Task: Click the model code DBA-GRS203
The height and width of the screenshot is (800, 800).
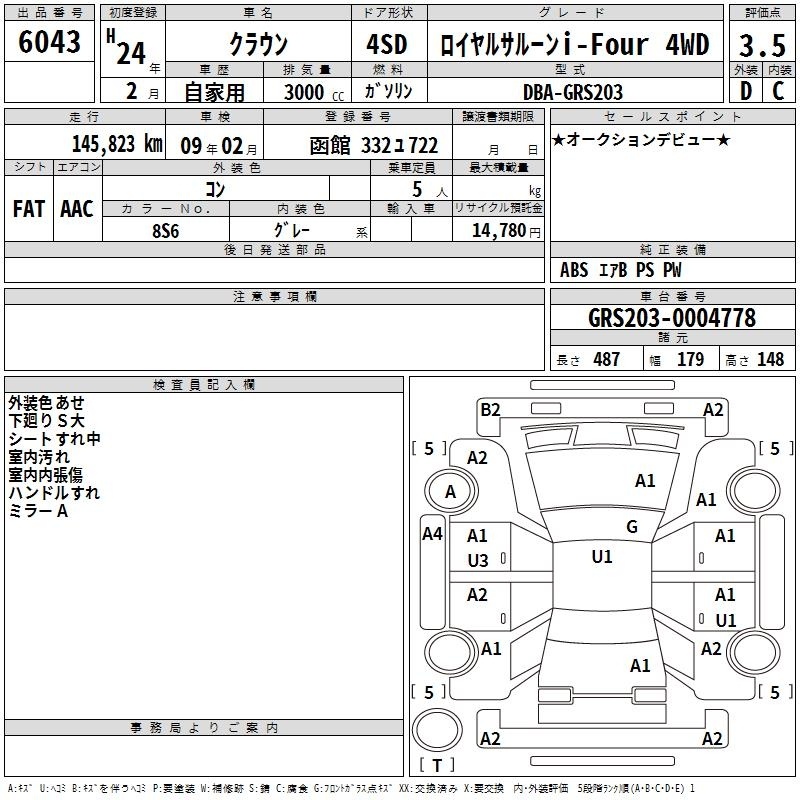Action: tap(572, 92)
